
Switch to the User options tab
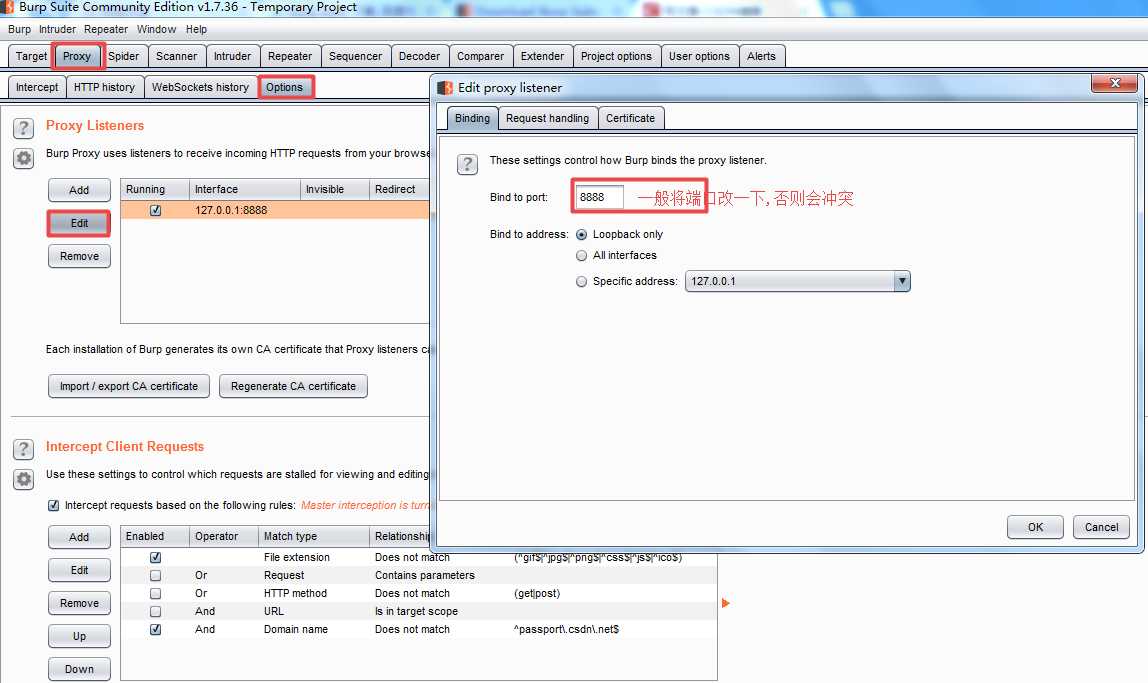pyautogui.click(x=699, y=56)
